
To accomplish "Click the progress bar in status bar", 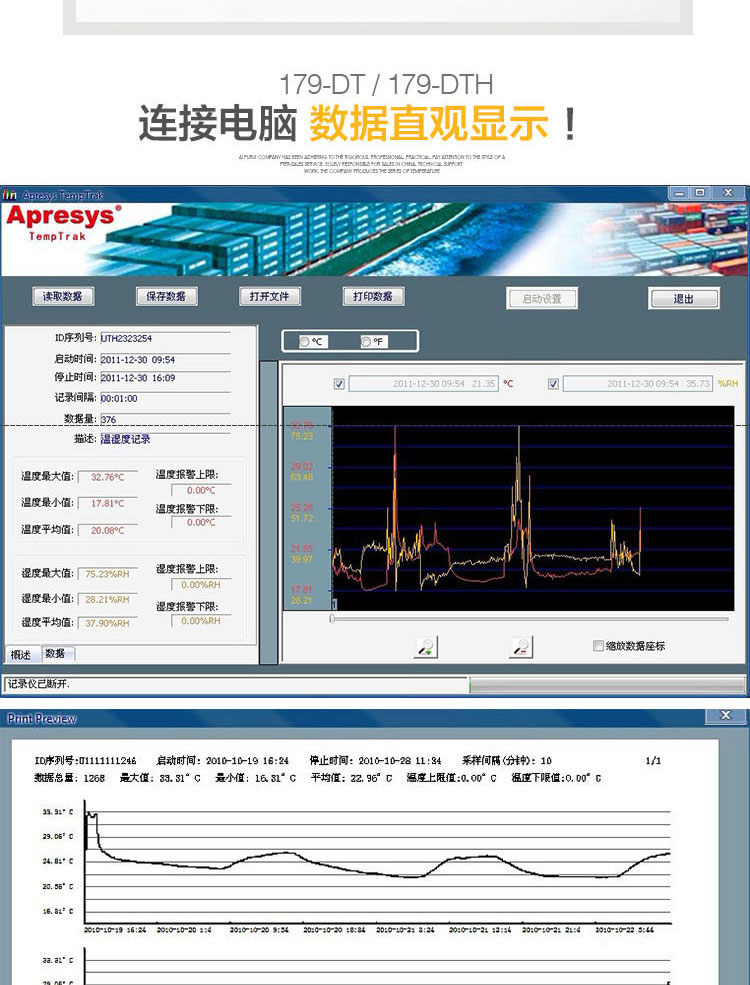I will (x=607, y=685).
